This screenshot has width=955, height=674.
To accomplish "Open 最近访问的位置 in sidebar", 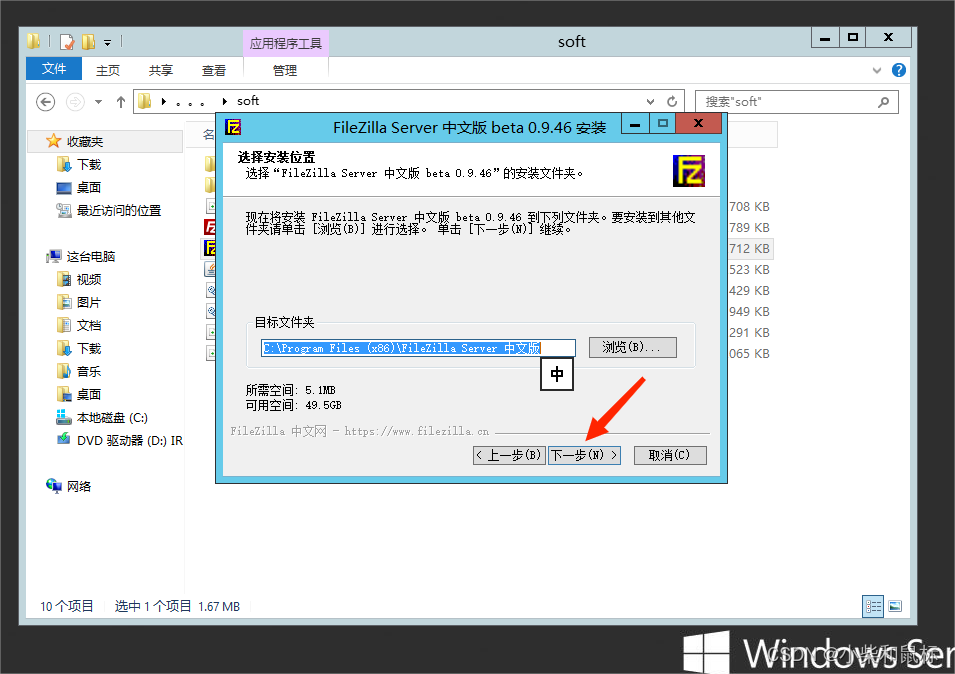I will pos(119,211).
